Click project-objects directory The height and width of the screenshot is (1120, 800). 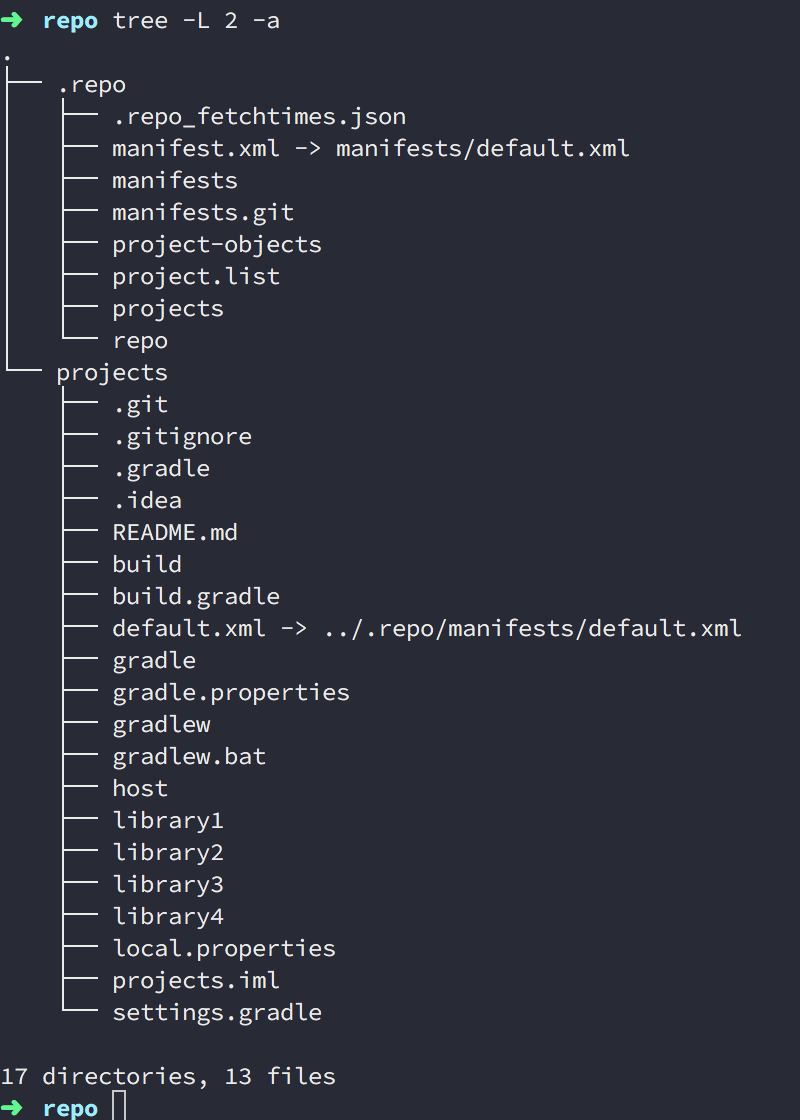(217, 245)
